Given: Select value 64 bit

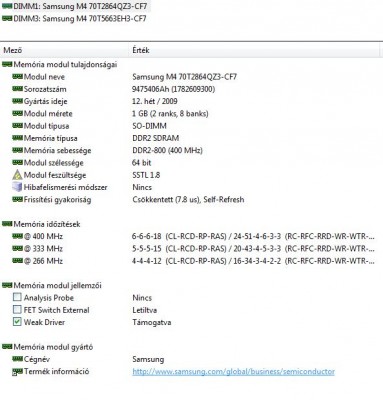Looking at the screenshot, I should pyautogui.click(x=142, y=163).
